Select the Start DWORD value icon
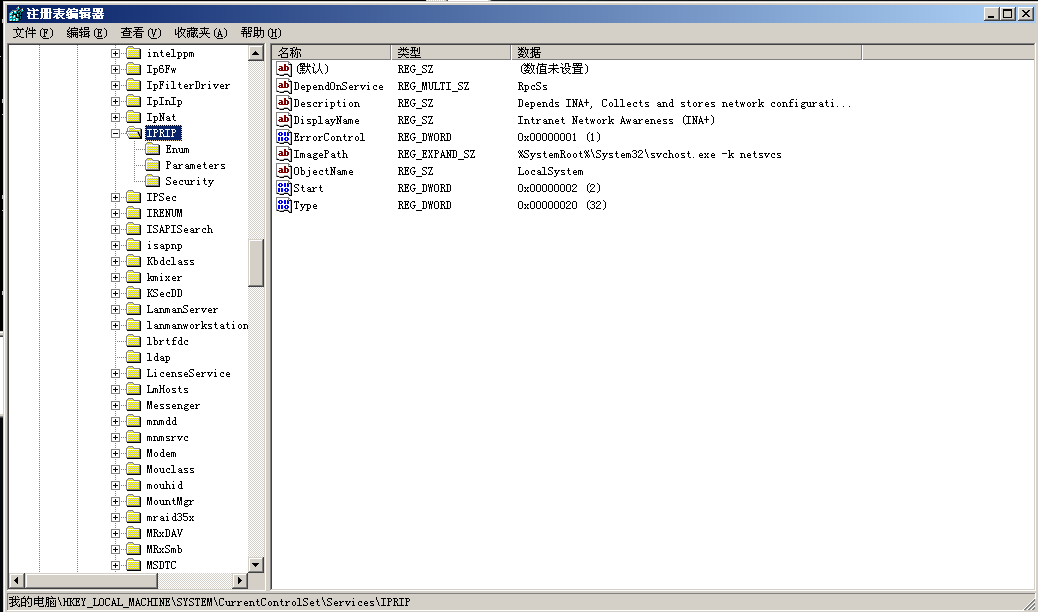This screenshot has width=1038, height=612. [283, 188]
